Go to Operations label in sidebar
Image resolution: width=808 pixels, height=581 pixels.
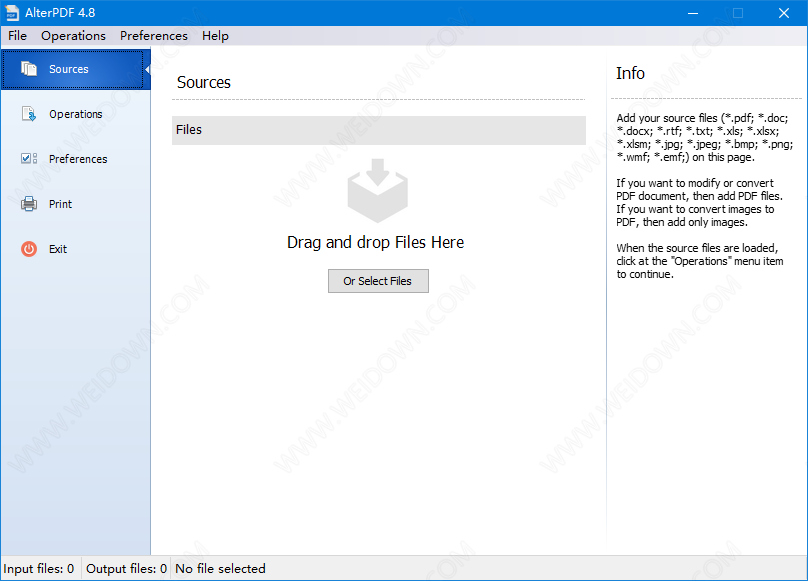point(76,114)
